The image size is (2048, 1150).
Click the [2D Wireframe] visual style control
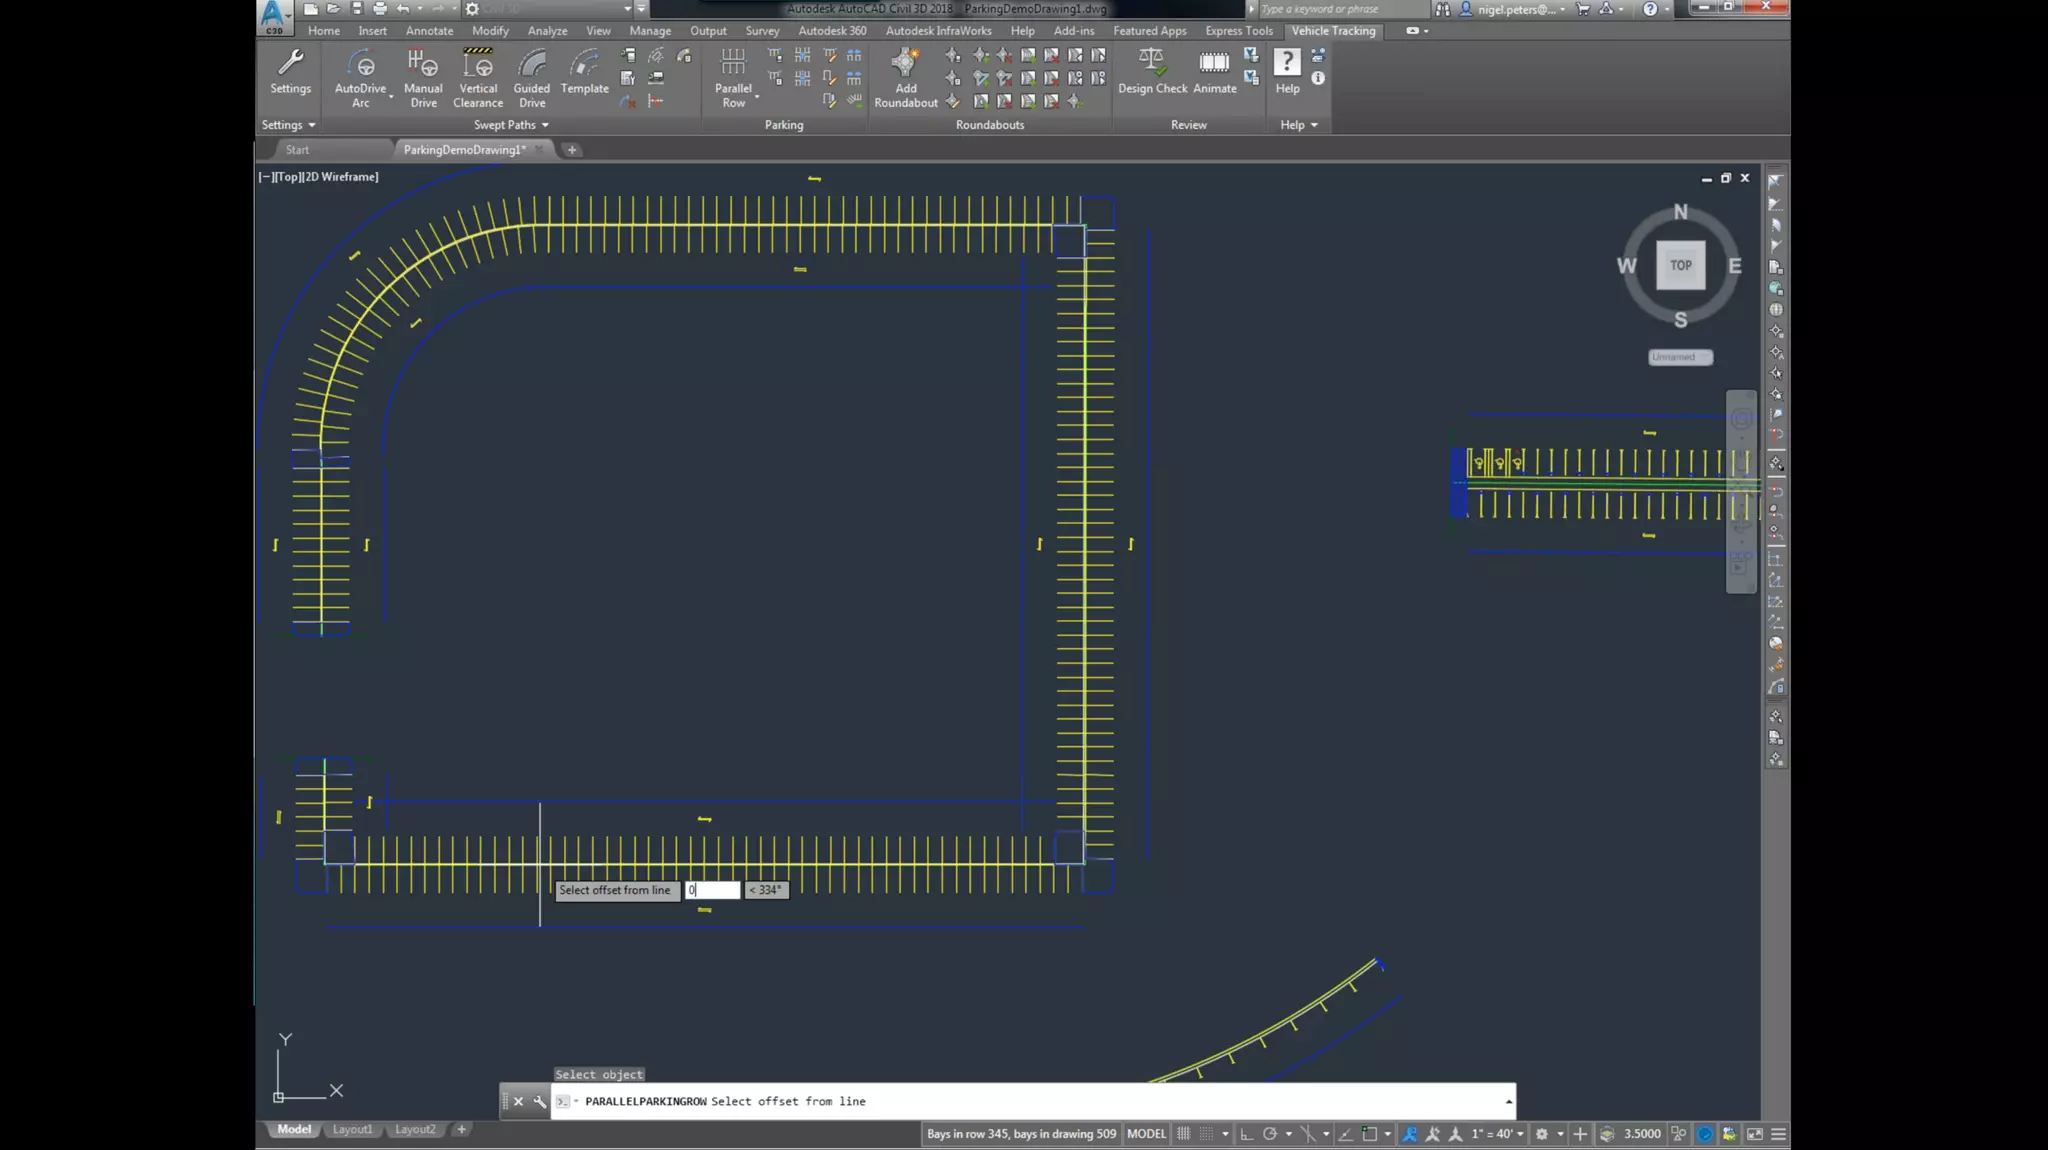point(341,177)
